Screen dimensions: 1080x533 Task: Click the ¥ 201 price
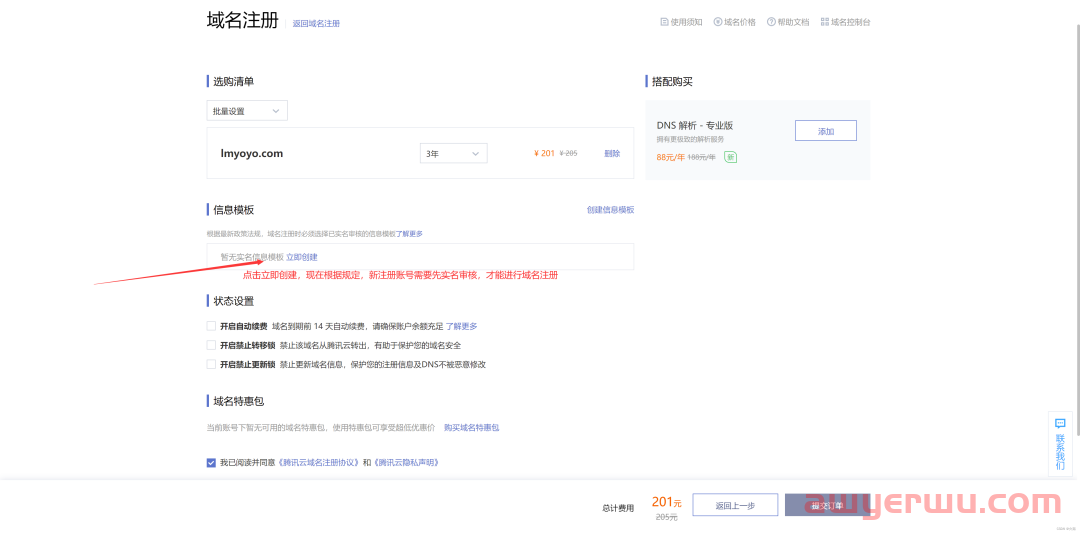coord(544,154)
